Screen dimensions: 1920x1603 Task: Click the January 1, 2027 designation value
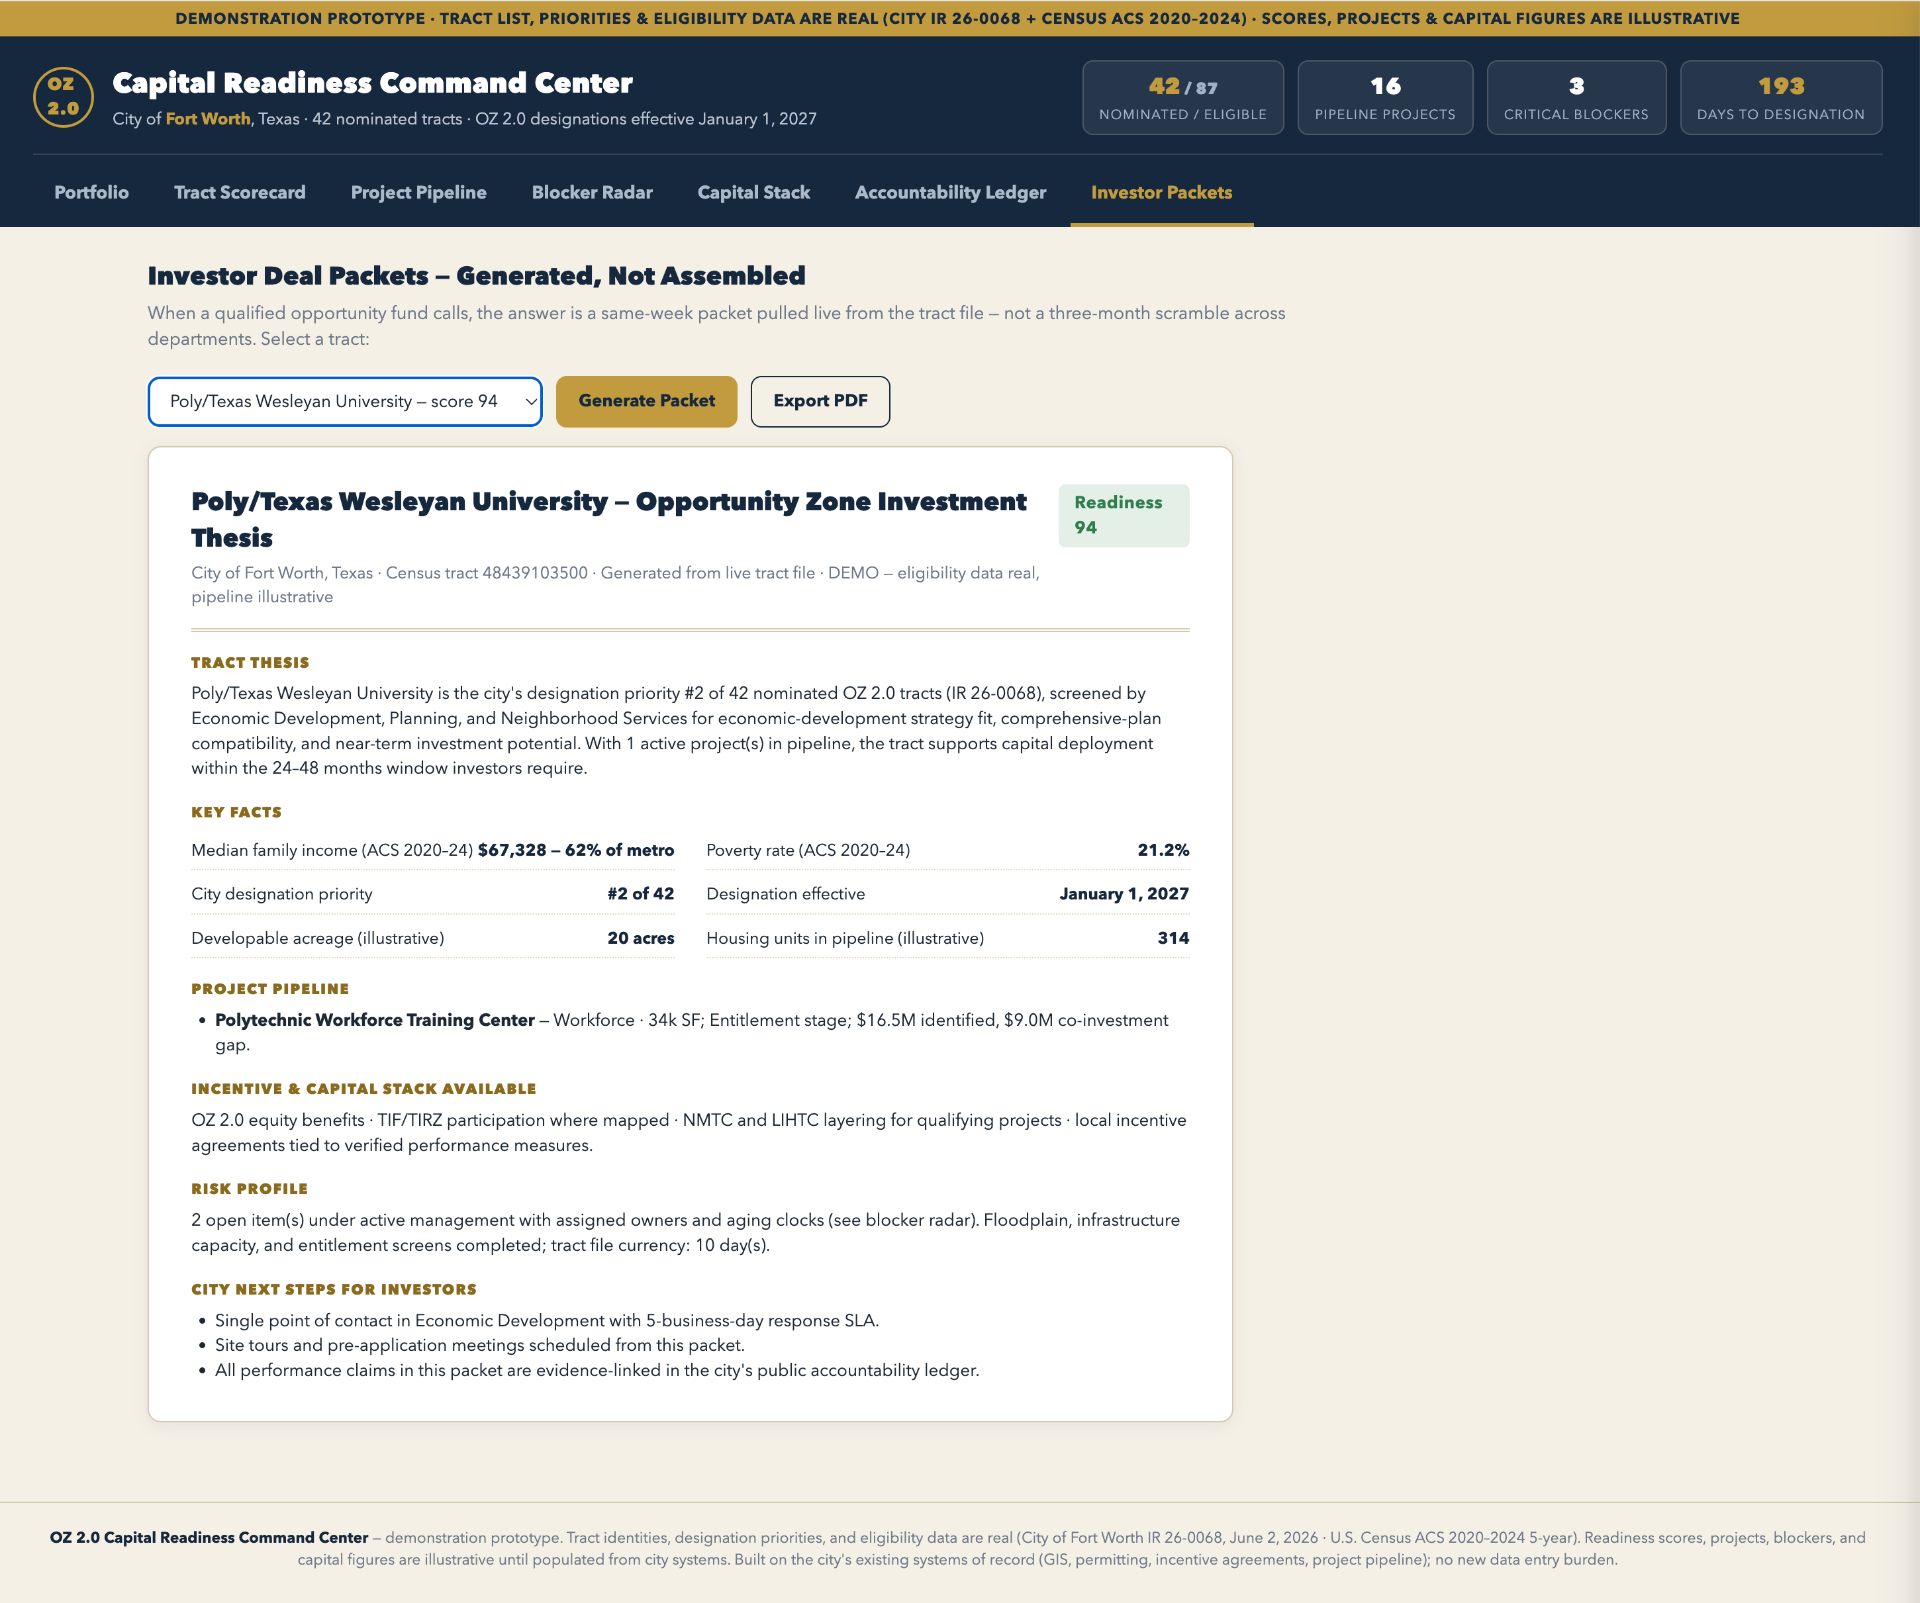click(x=1124, y=894)
